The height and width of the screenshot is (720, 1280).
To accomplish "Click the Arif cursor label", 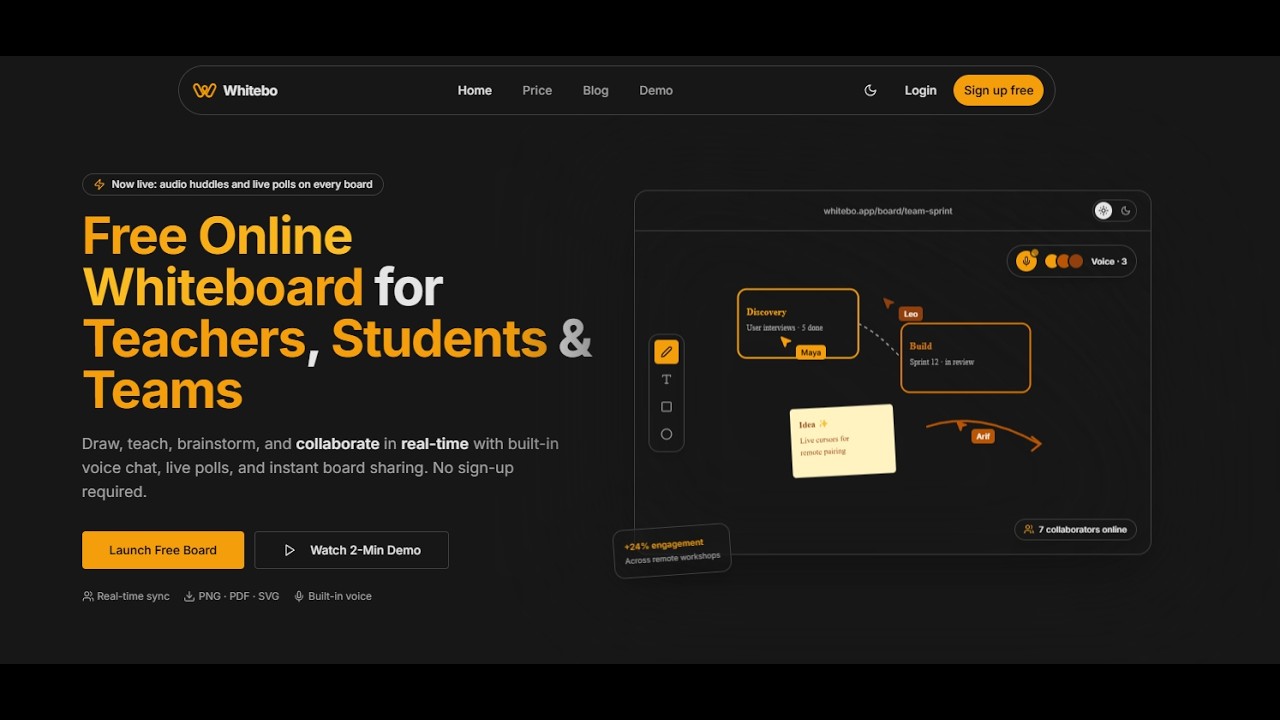I will coord(983,436).
